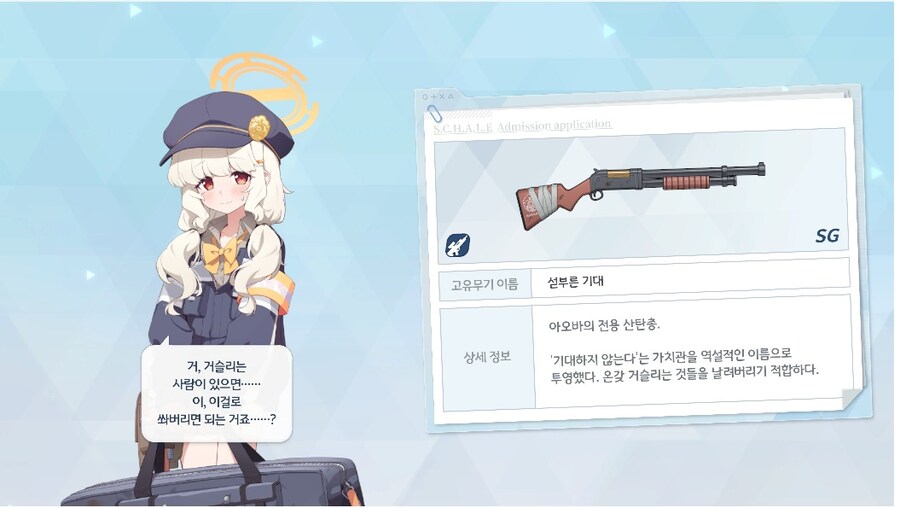The height and width of the screenshot is (508, 900).
Task: Click the gold badge on the cap
Action: (259, 129)
